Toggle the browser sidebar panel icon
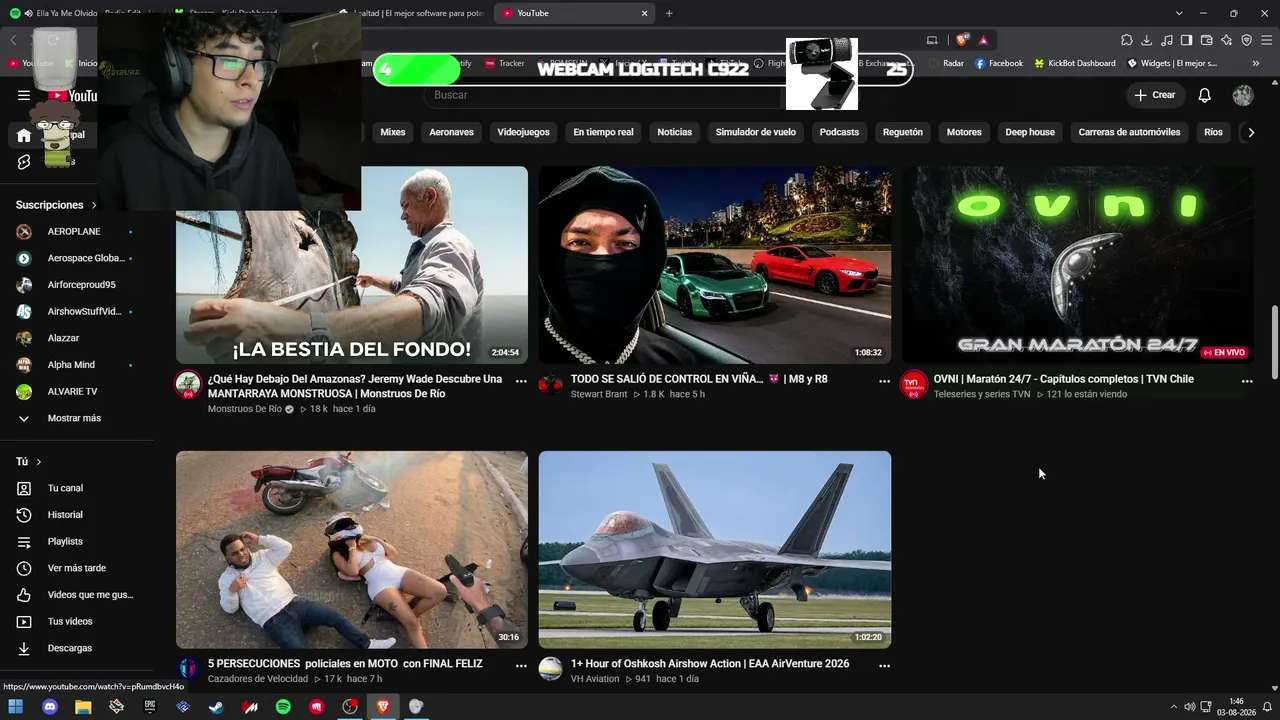1280x720 pixels. (1187, 40)
